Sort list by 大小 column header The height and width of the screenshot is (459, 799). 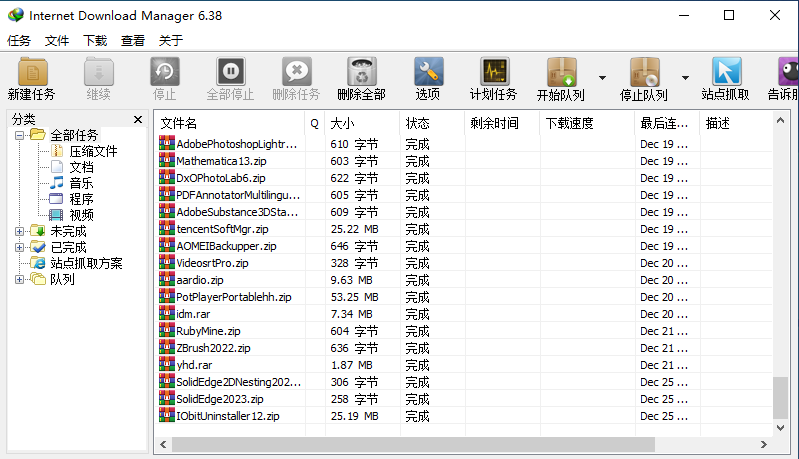pyautogui.click(x=360, y=123)
